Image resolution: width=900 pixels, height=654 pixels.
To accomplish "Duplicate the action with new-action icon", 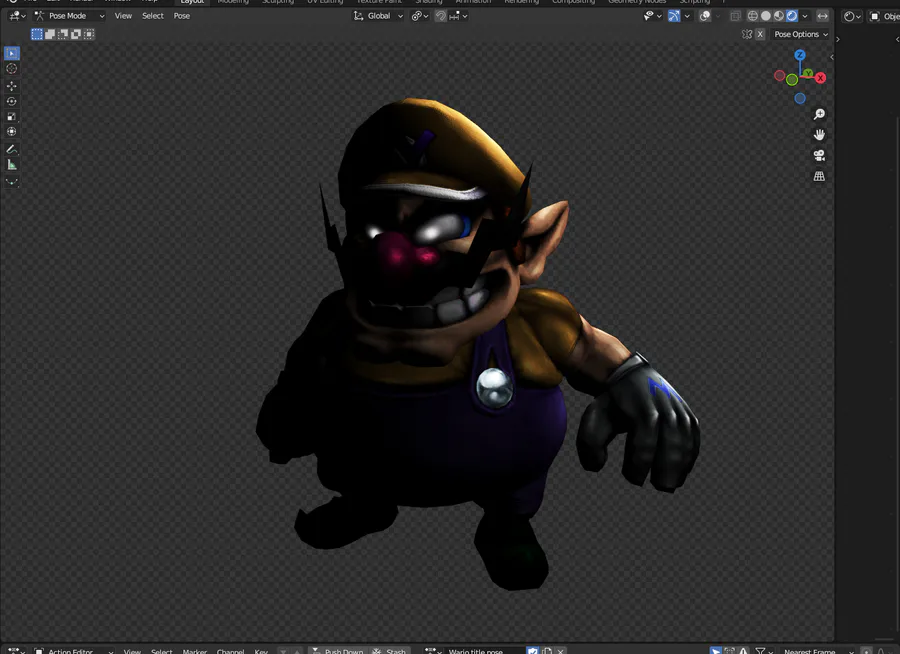I will tap(547, 651).
